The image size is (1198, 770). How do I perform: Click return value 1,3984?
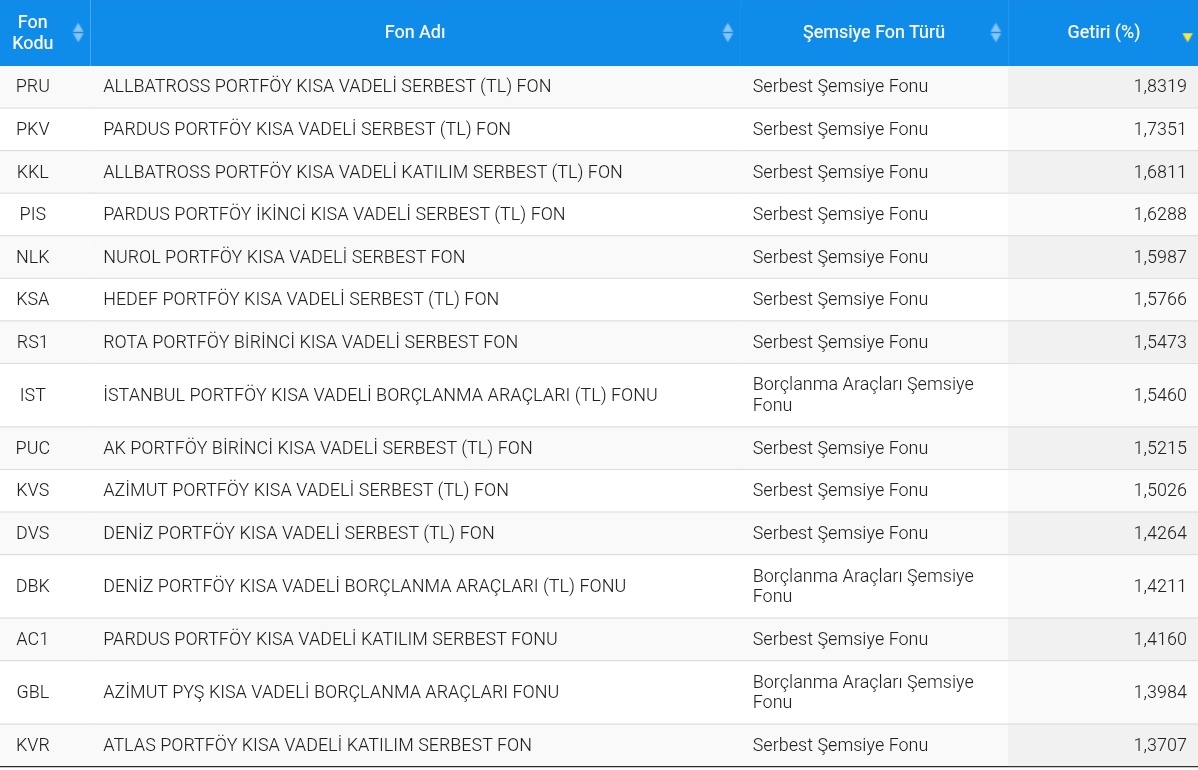[1160, 692]
